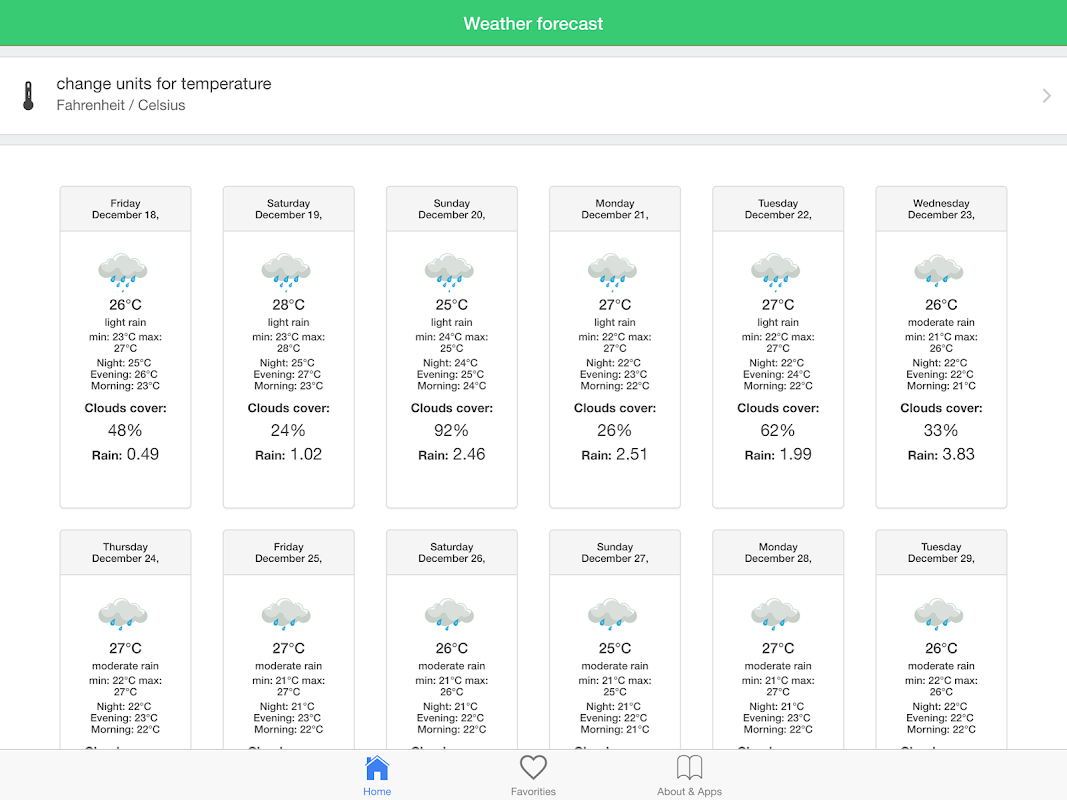1067x800 pixels.
Task: Click rain cloud icon for Friday December 18
Action: (x=123, y=271)
